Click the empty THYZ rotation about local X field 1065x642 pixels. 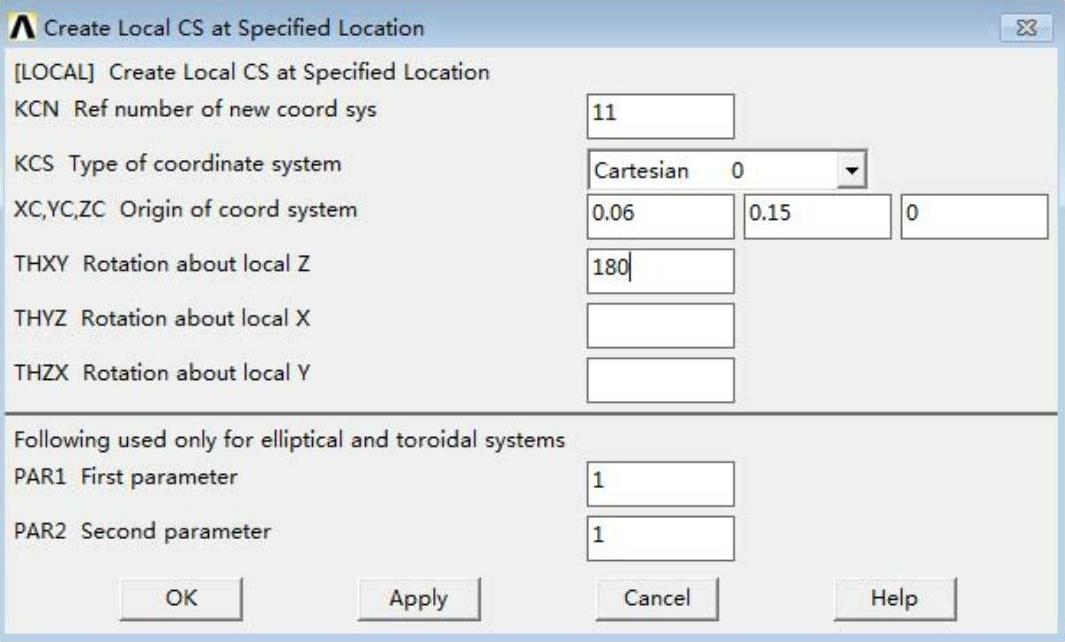[660, 325]
